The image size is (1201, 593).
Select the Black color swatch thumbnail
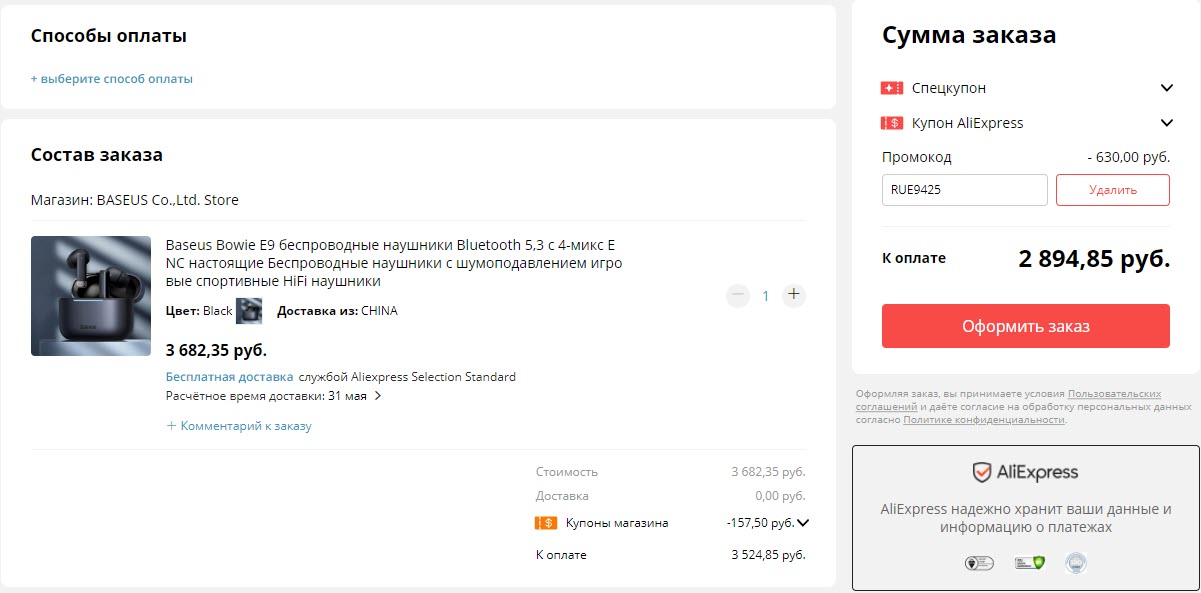click(249, 311)
